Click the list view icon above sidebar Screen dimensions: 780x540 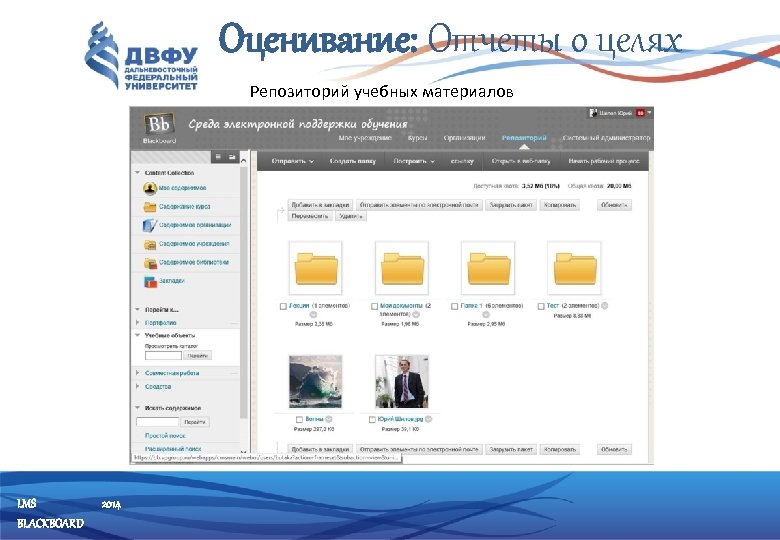218,157
